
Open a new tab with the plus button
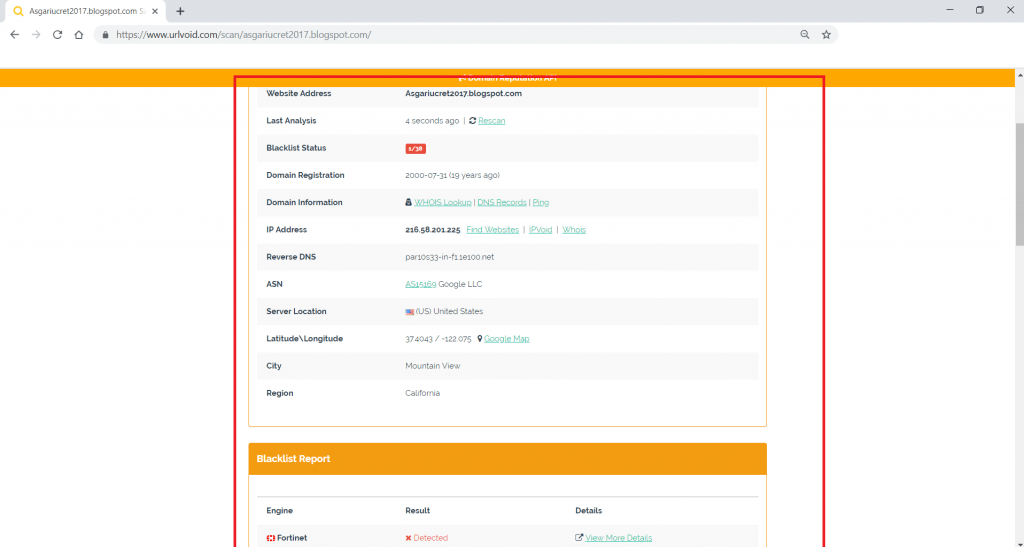pyautogui.click(x=180, y=11)
